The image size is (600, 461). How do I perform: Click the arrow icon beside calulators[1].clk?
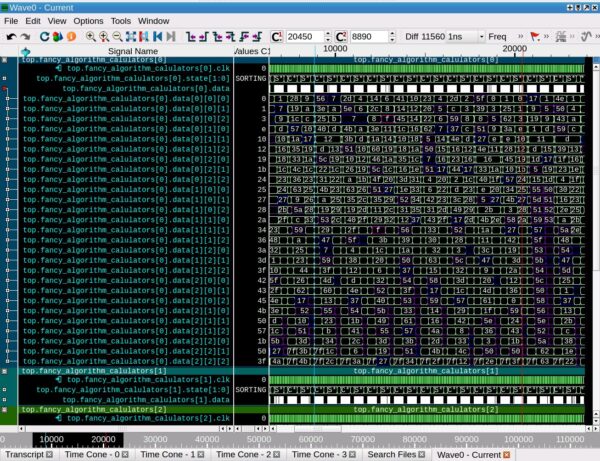pos(59,380)
